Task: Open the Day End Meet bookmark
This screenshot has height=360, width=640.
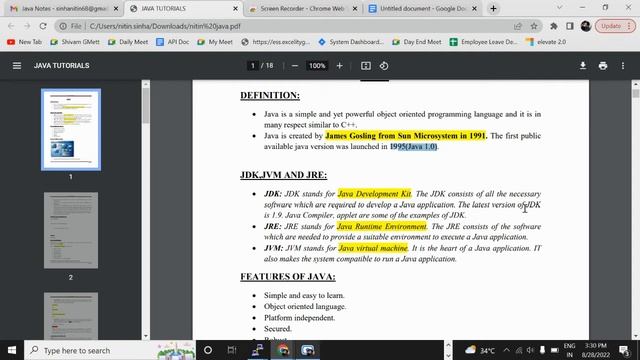Action: 417,42
